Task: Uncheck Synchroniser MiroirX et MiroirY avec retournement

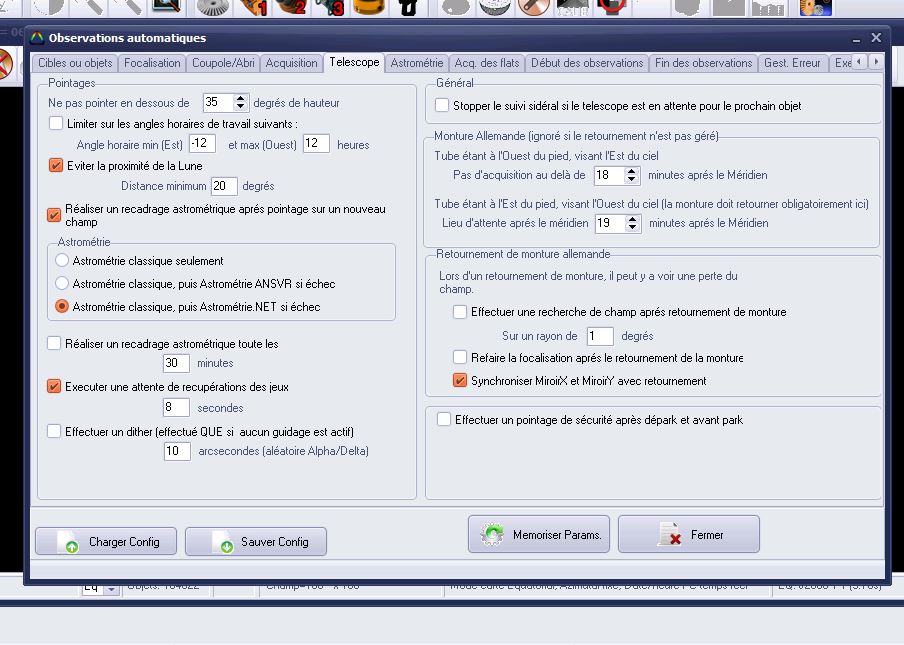Action: tap(460, 380)
